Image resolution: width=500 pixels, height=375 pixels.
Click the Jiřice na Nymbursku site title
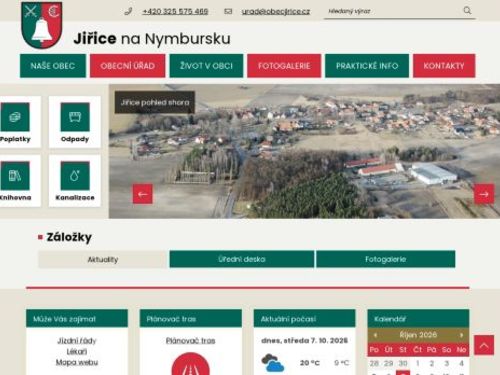[152, 39]
